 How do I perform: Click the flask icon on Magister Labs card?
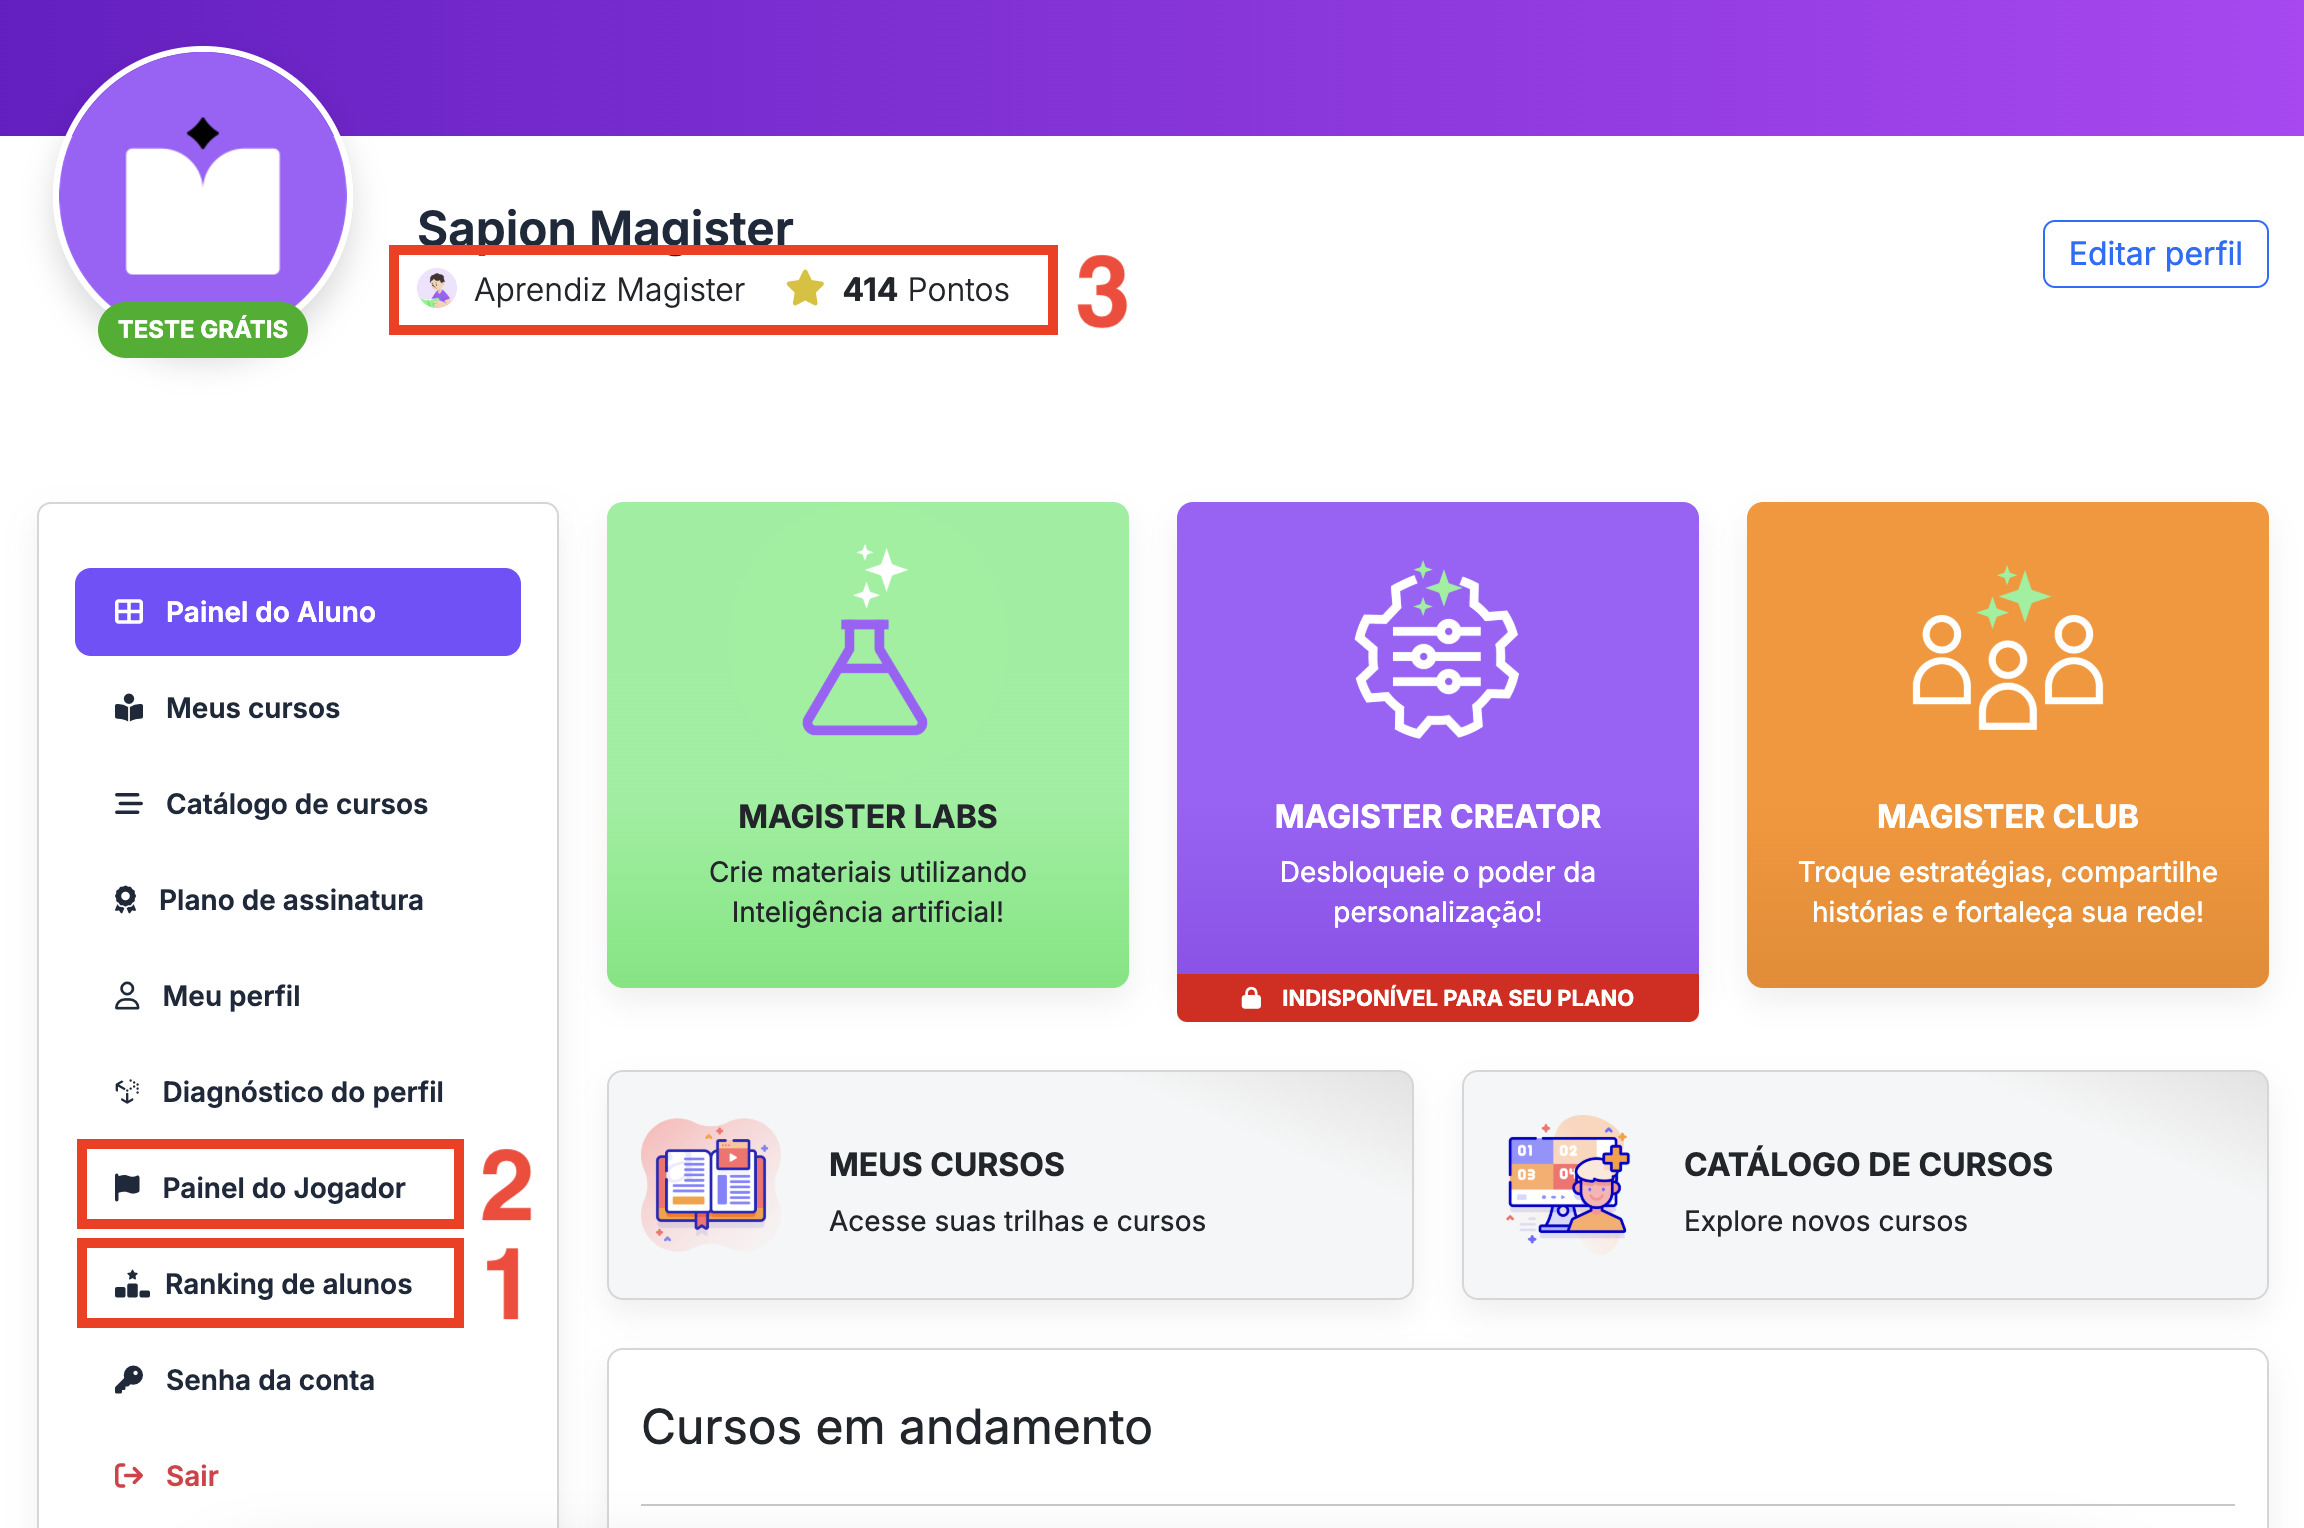click(866, 672)
